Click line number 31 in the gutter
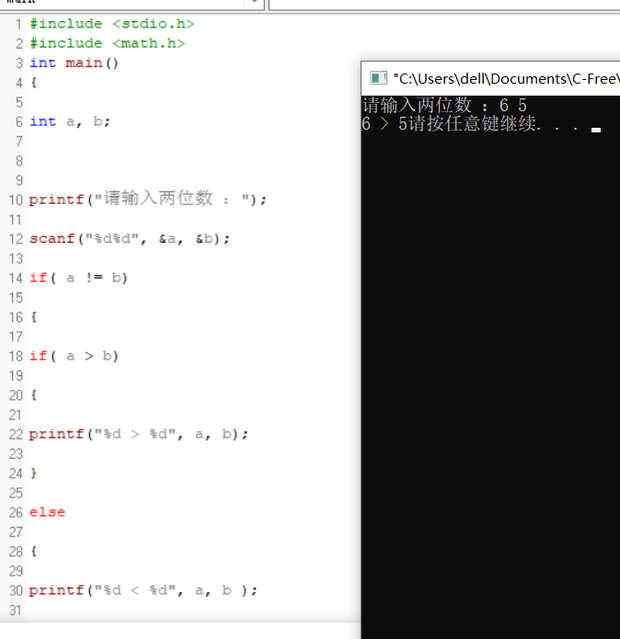 coord(15,610)
